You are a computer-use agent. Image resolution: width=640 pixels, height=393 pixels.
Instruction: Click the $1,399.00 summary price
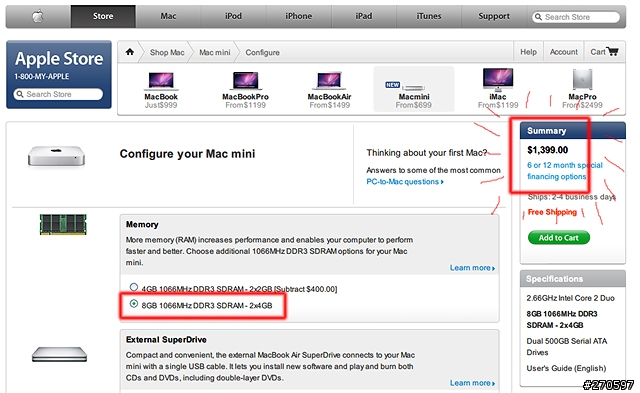tap(547, 150)
